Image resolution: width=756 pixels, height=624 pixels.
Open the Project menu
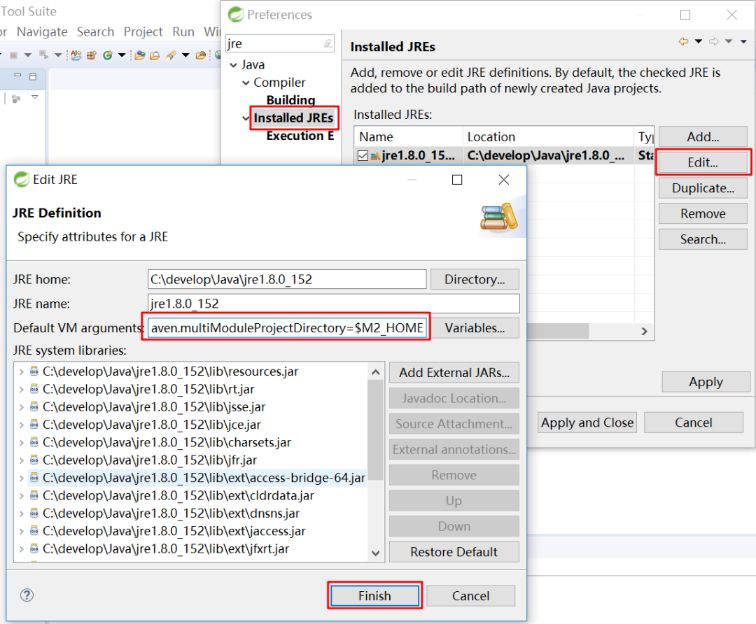pos(143,32)
